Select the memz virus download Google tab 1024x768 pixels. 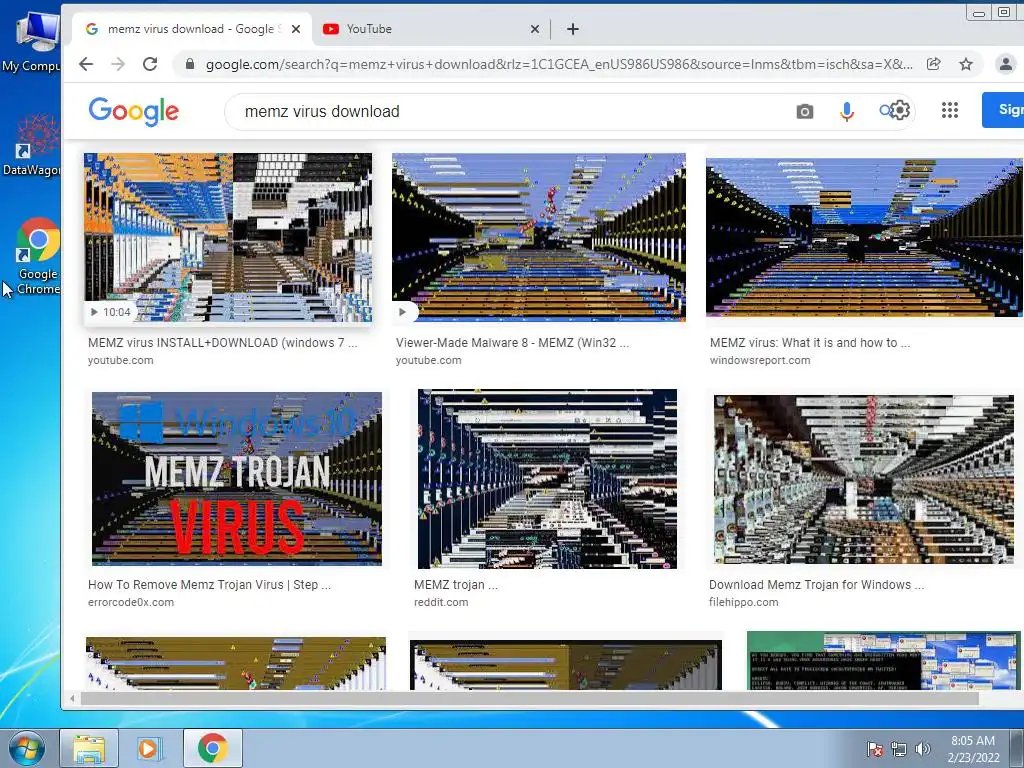192,29
